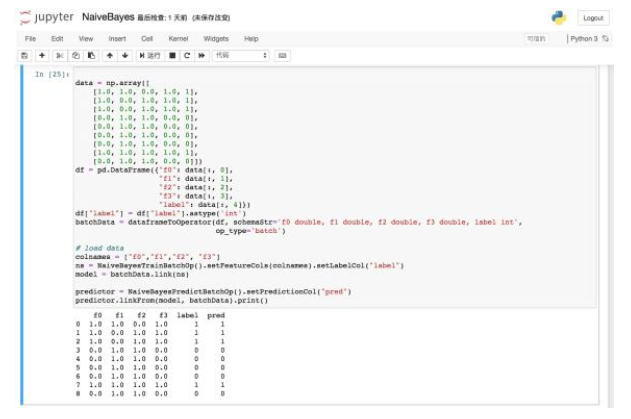631x419 pixels.
Task: Open the Cell menu
Action: click(x=147, y=39)
